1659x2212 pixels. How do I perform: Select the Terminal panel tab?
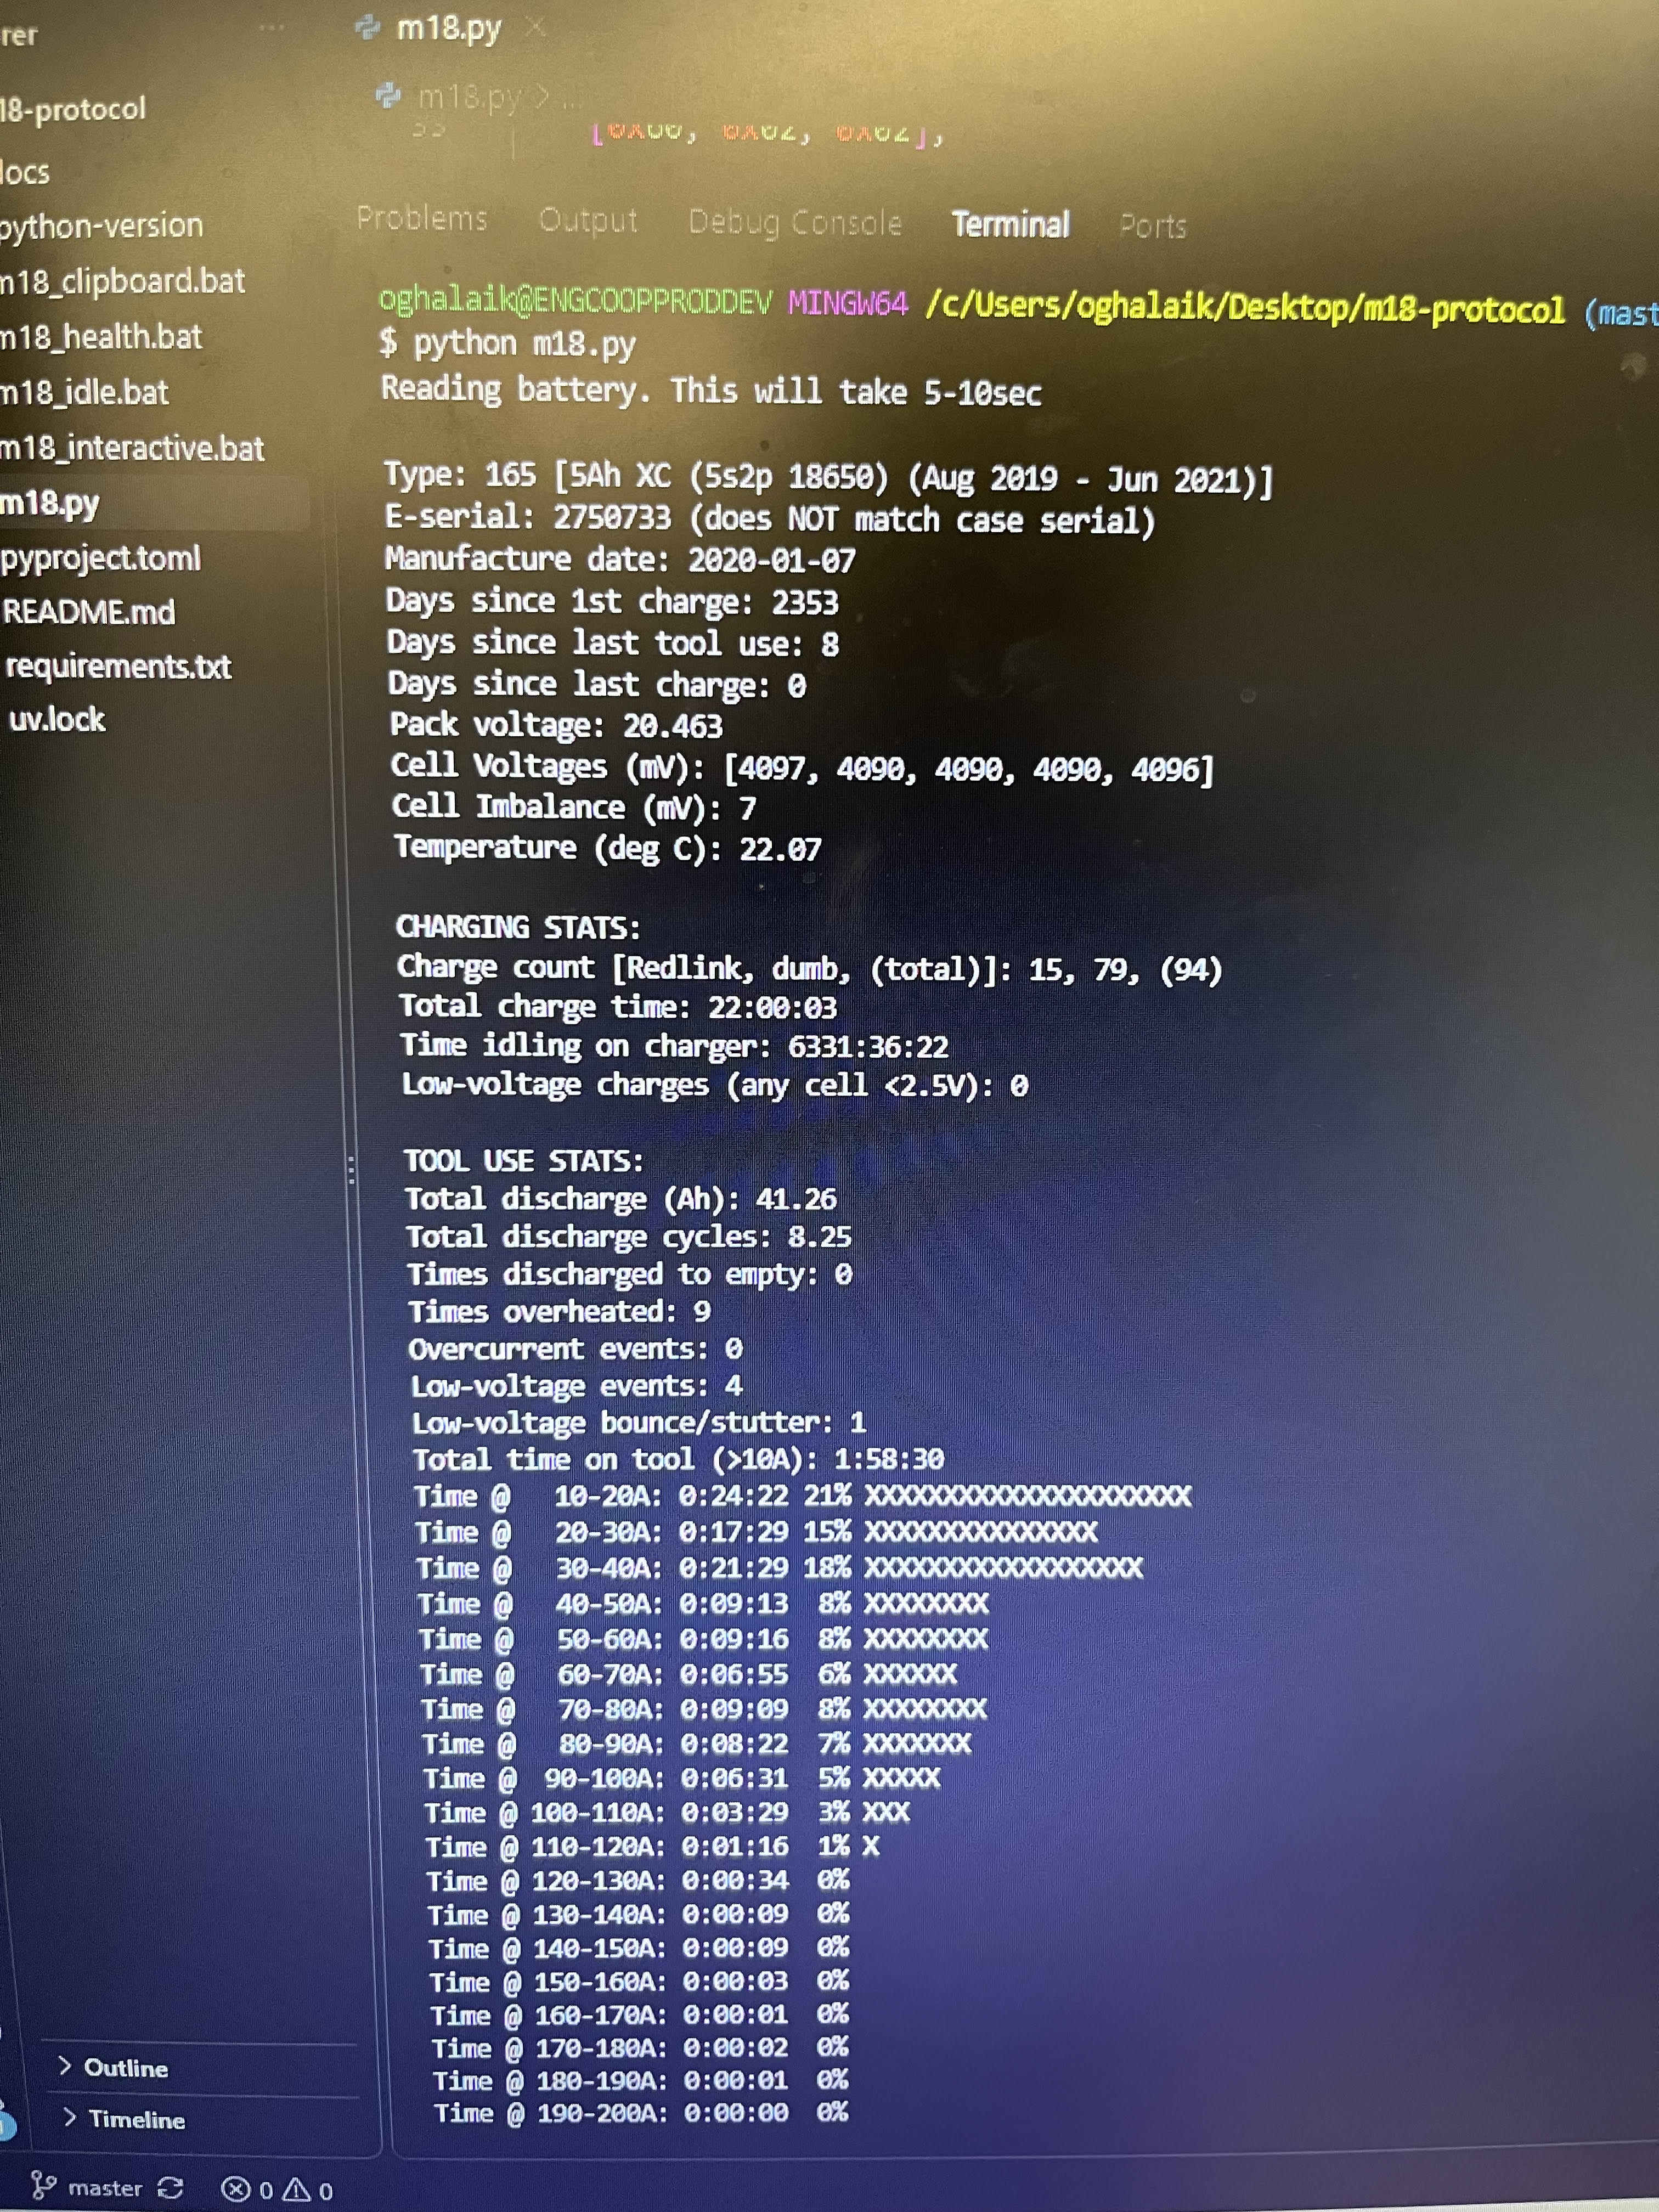pyautogui.click(x=1010, y=224)
